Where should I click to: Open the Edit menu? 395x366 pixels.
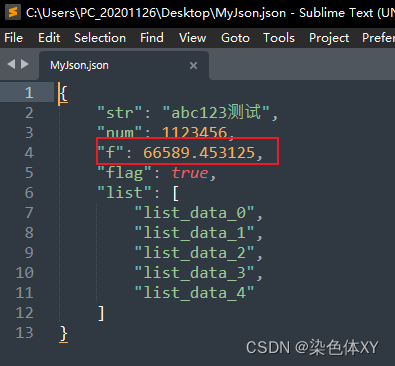coord(49,38)
